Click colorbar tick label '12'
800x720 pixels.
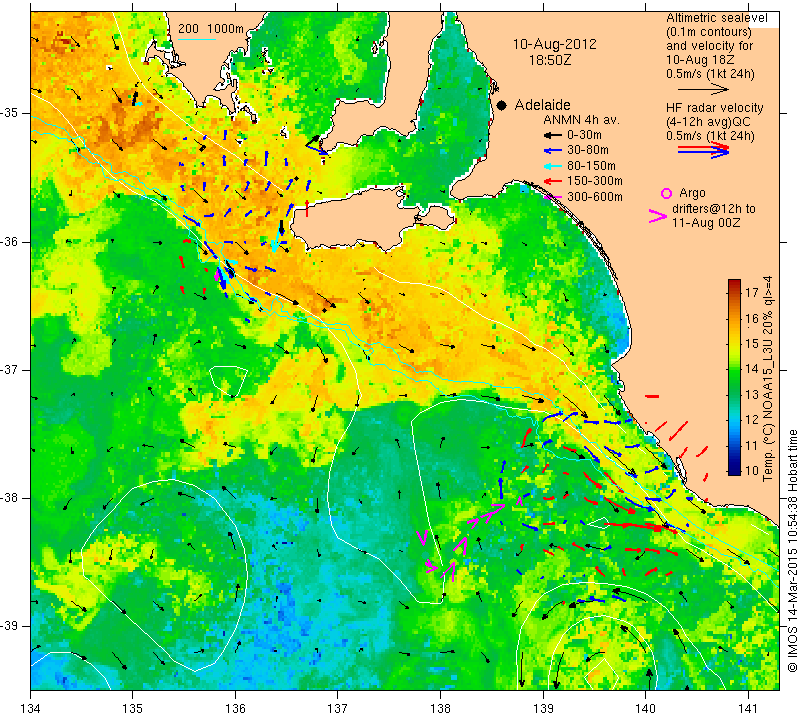pos(752,420)
